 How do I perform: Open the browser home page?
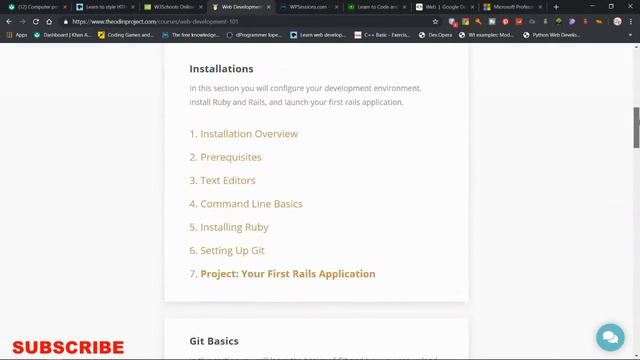coord(49,22)
